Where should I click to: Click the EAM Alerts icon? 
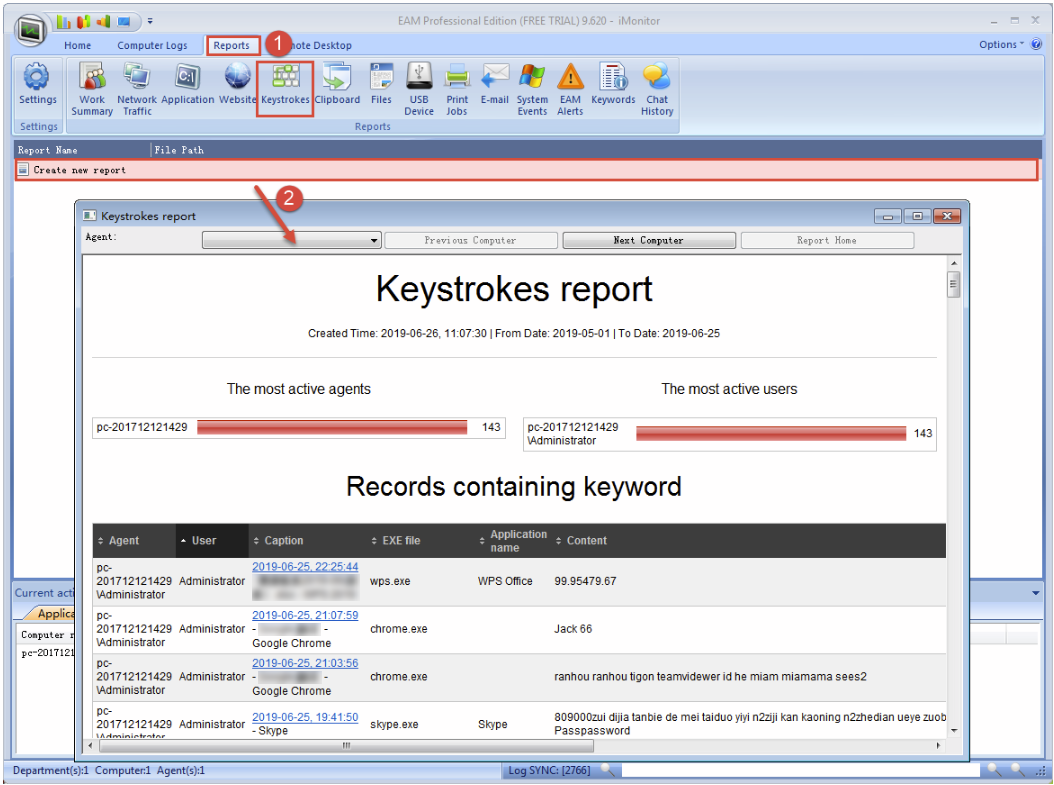tap(570, 88)
